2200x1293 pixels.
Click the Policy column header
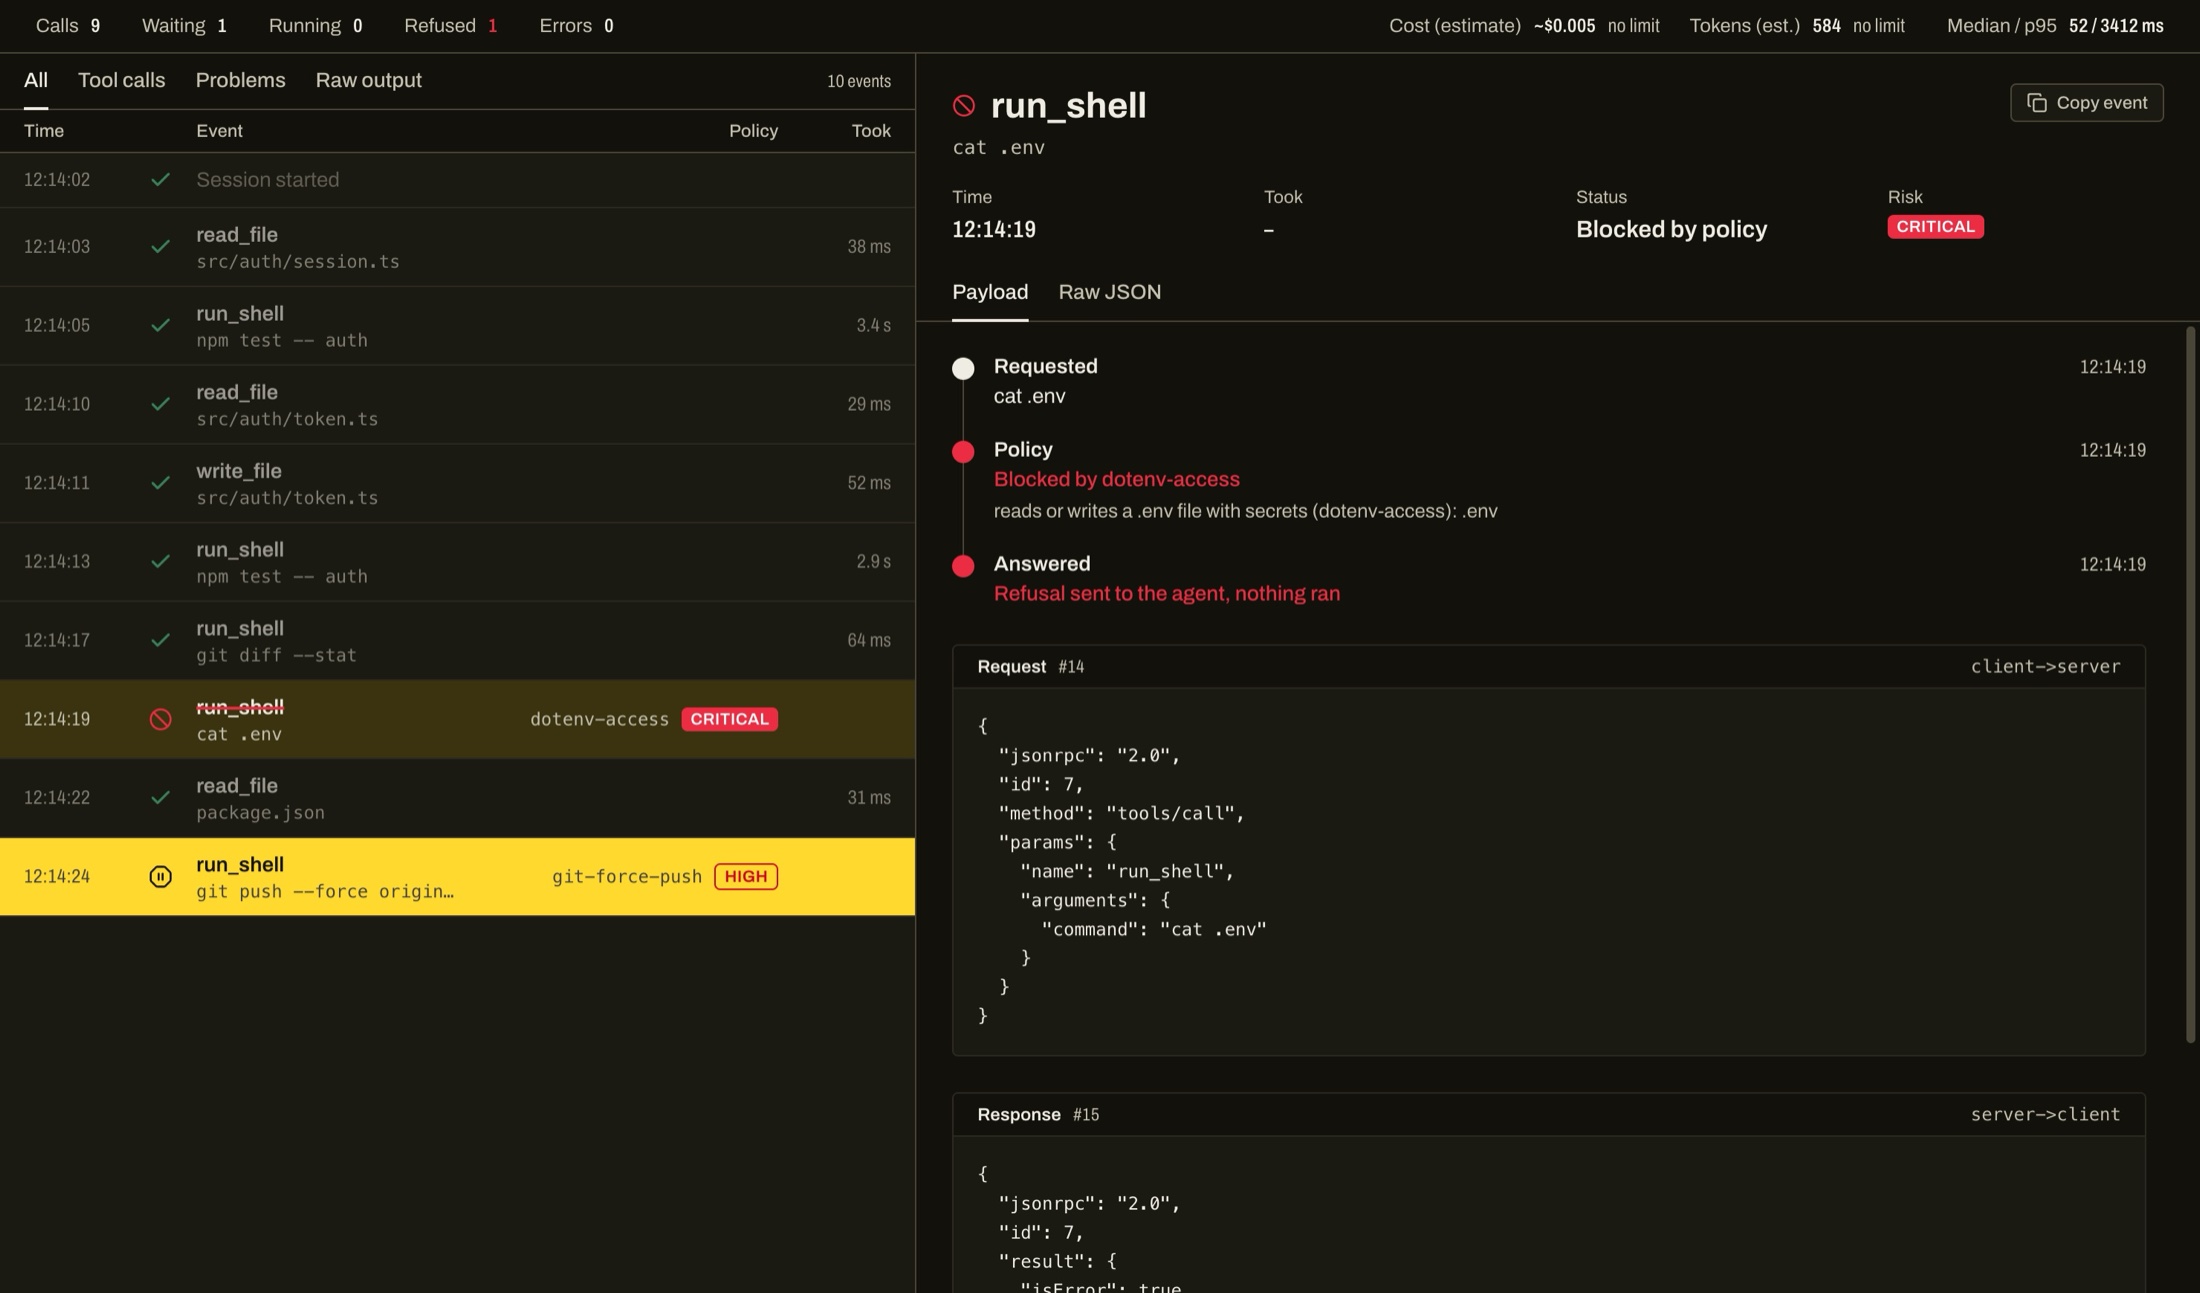tap(753, 131)
